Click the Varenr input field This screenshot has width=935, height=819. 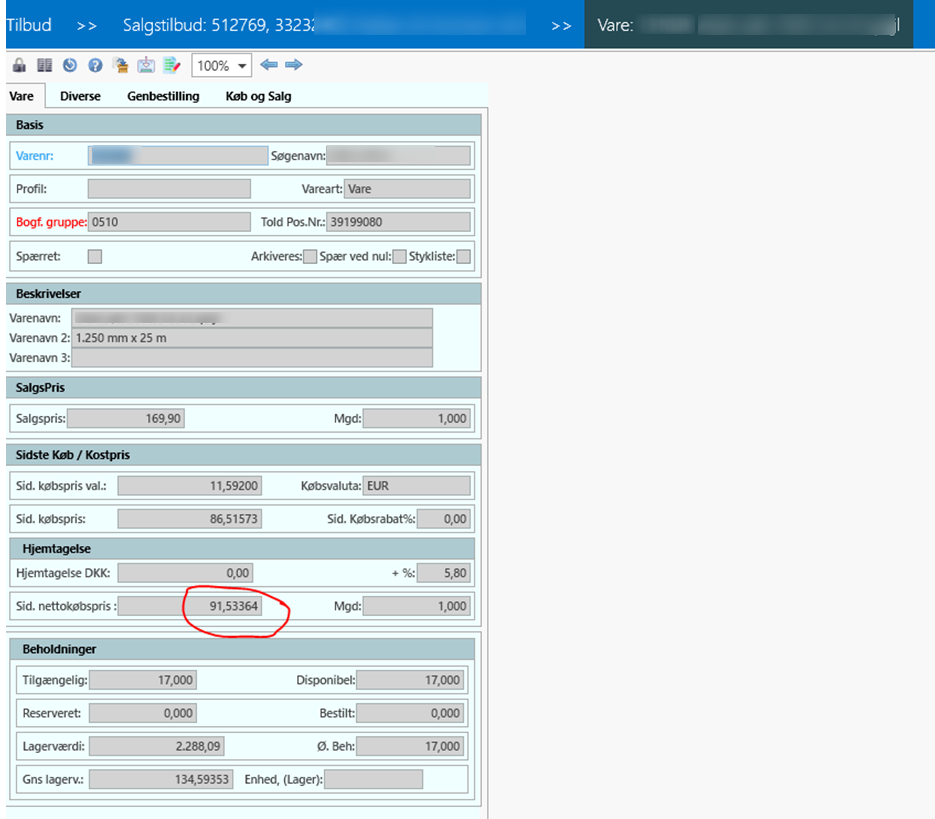[x=178, y=156]
